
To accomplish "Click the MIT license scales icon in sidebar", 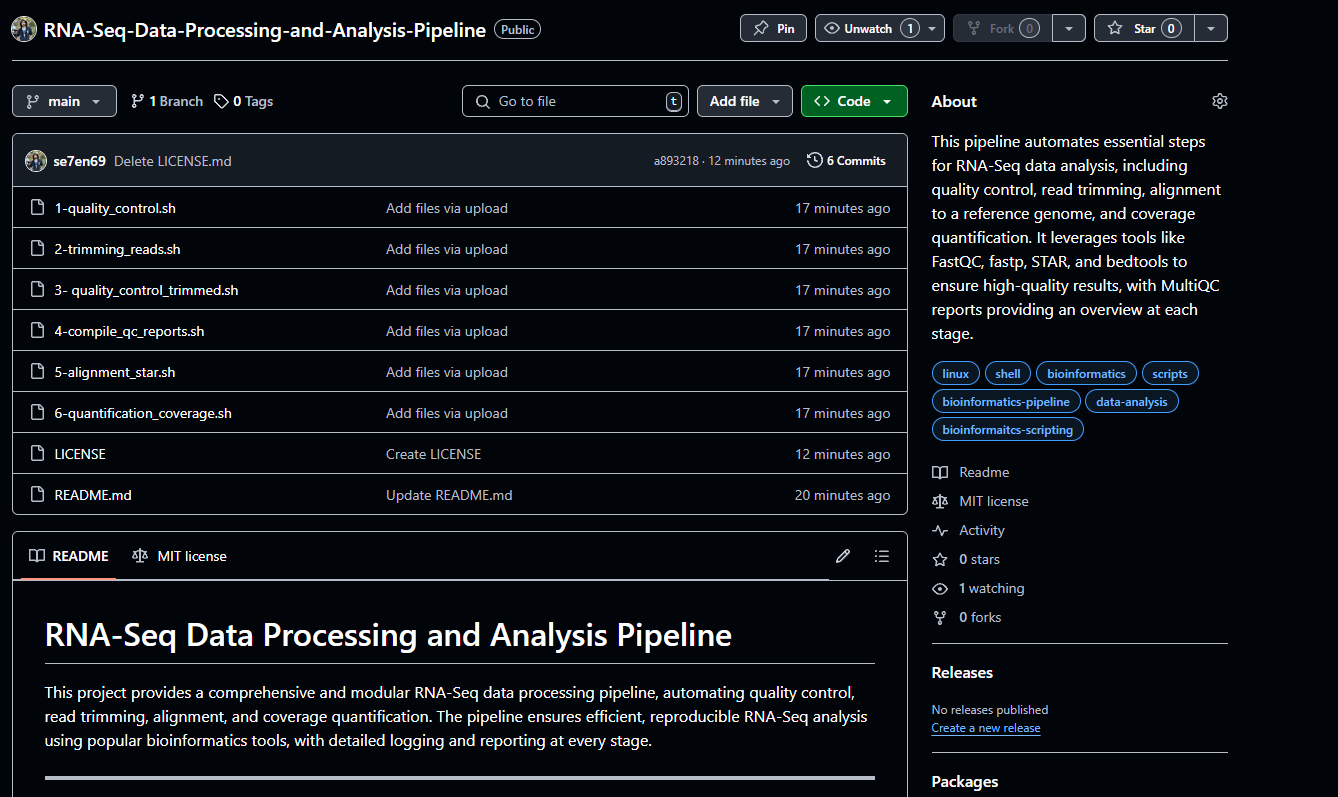I will coord(939,501).
